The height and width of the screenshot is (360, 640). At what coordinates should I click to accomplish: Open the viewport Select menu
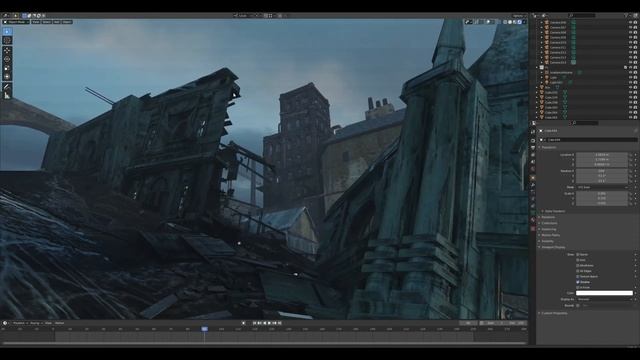pos(47,22)
